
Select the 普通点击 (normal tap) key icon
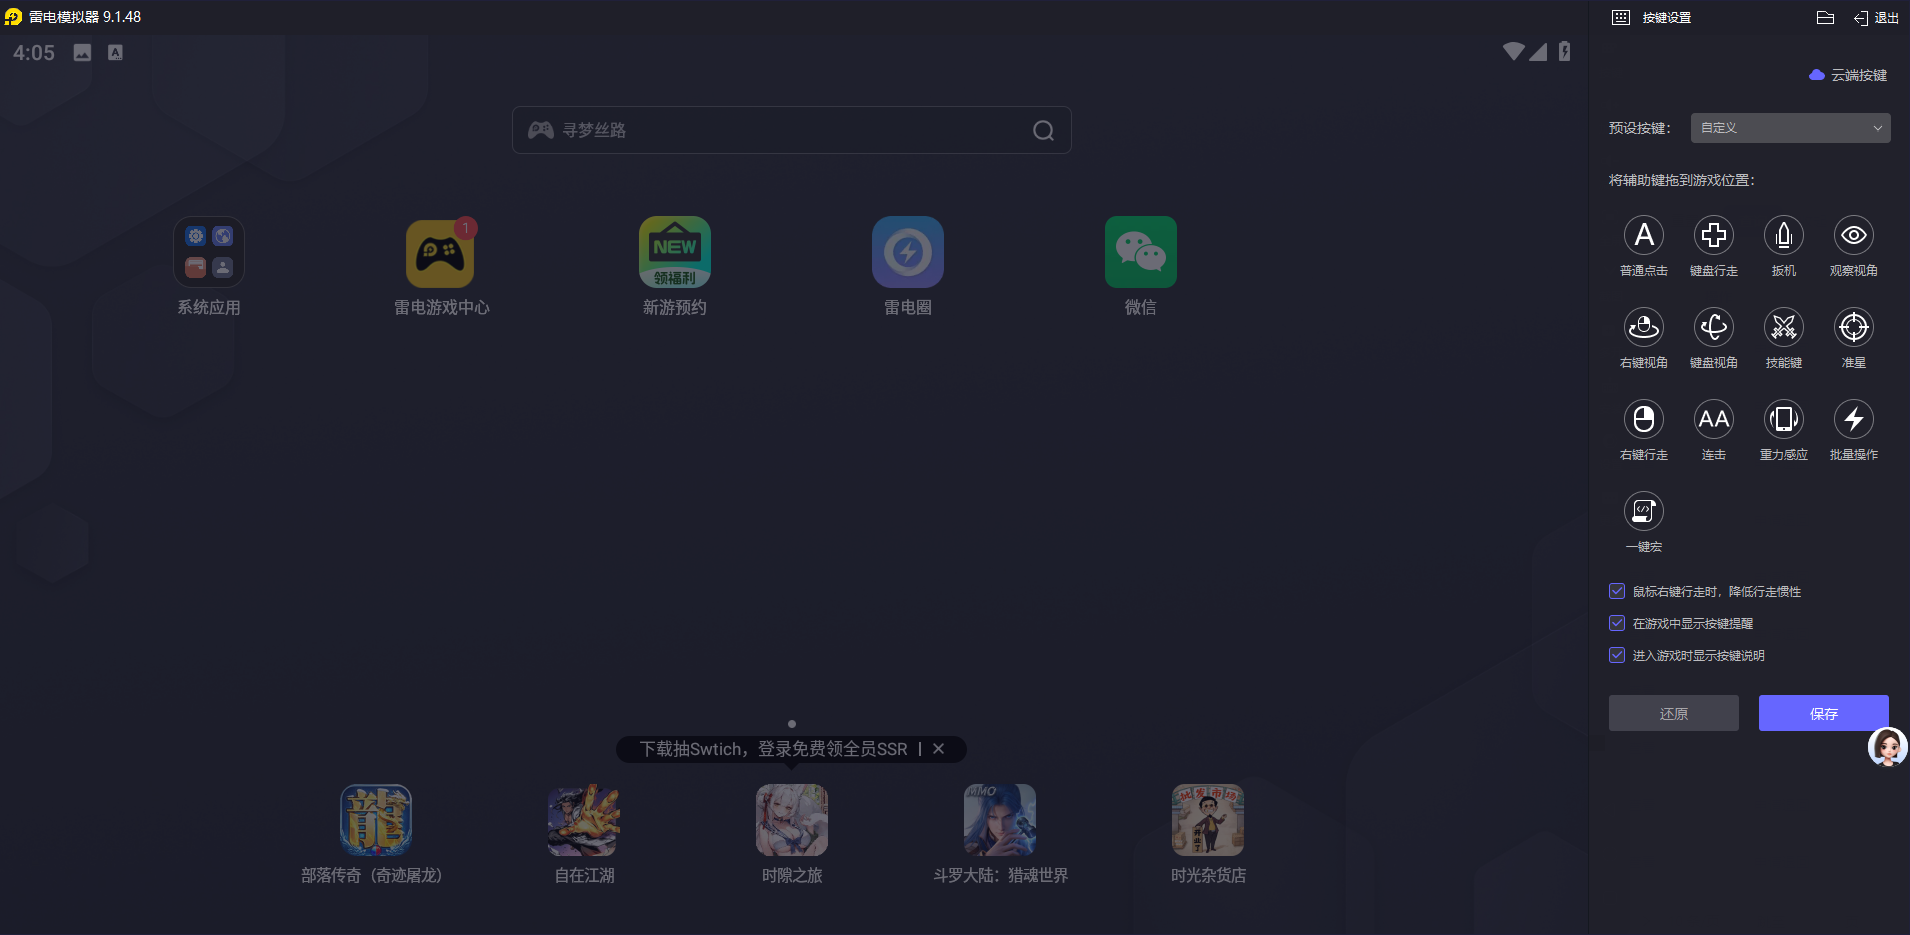pos(1643,236)
